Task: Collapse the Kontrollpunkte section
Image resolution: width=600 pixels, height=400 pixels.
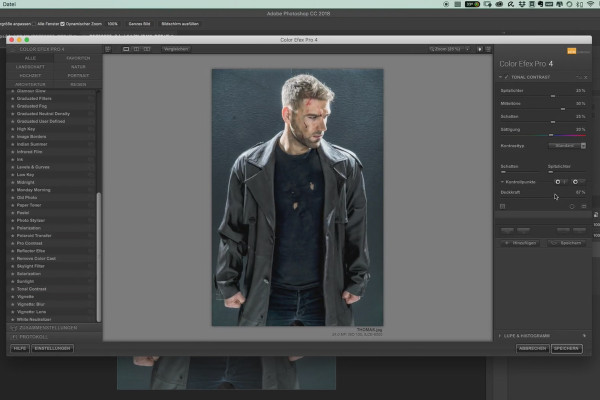Action: coord(502,182)
